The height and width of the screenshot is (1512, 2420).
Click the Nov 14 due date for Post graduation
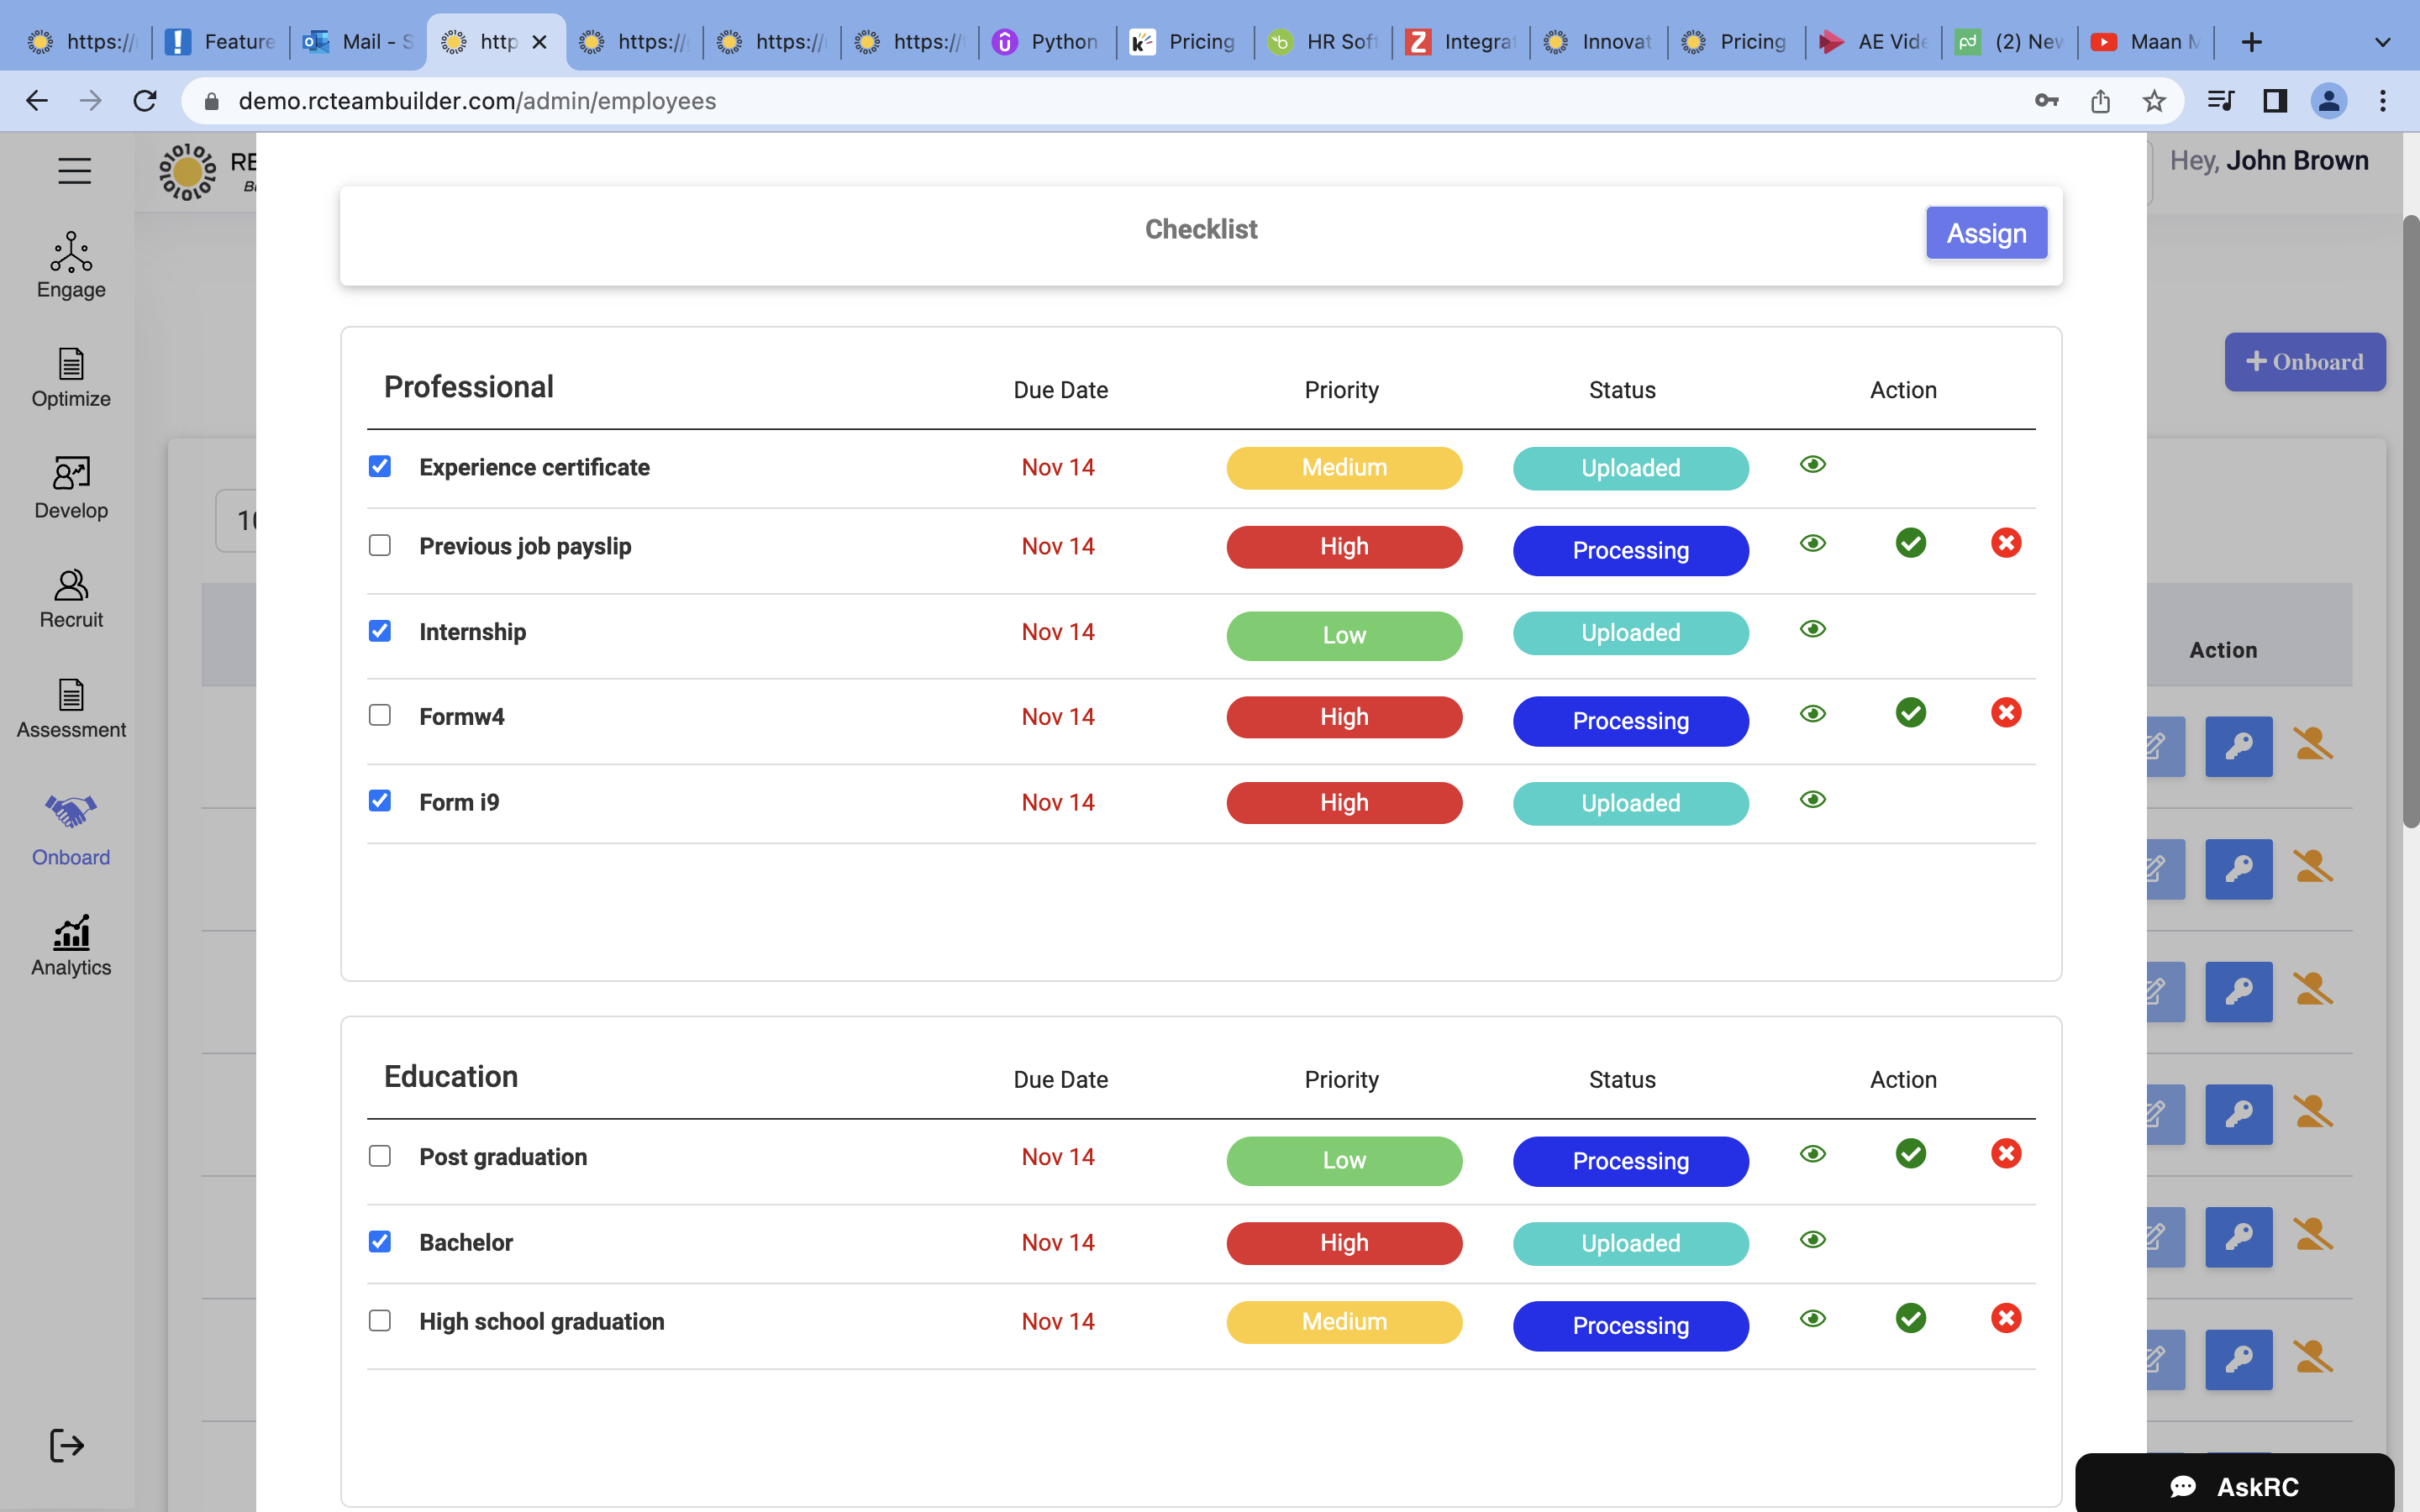pos(1058,1157)
